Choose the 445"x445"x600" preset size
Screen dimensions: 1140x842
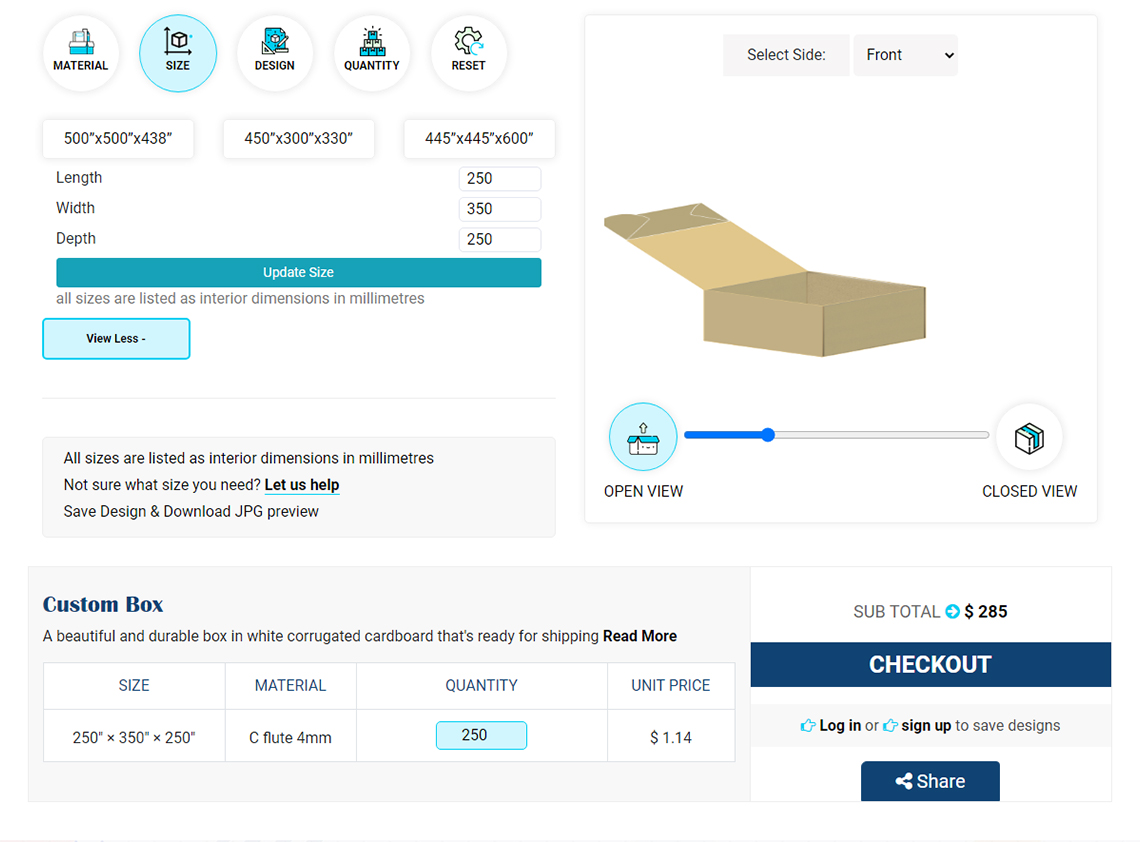(x=479, y=139)
